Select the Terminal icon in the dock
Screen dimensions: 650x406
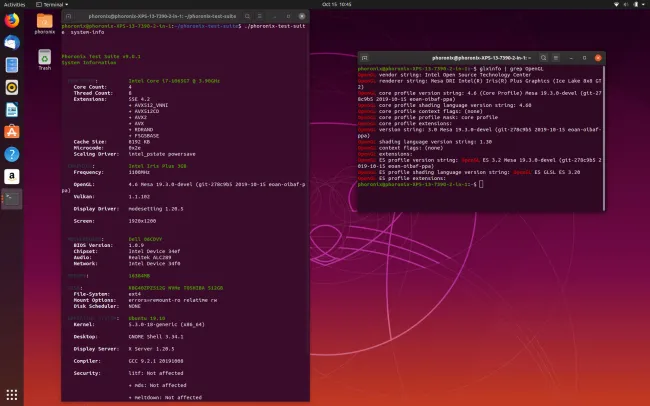(12, 198)
